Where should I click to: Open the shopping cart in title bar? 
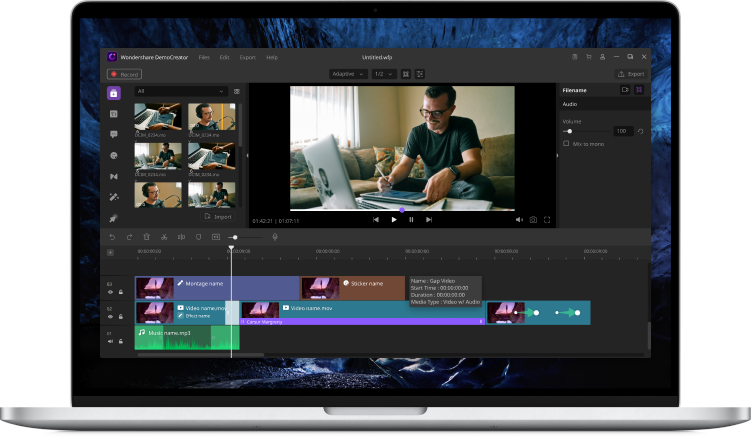589,57
